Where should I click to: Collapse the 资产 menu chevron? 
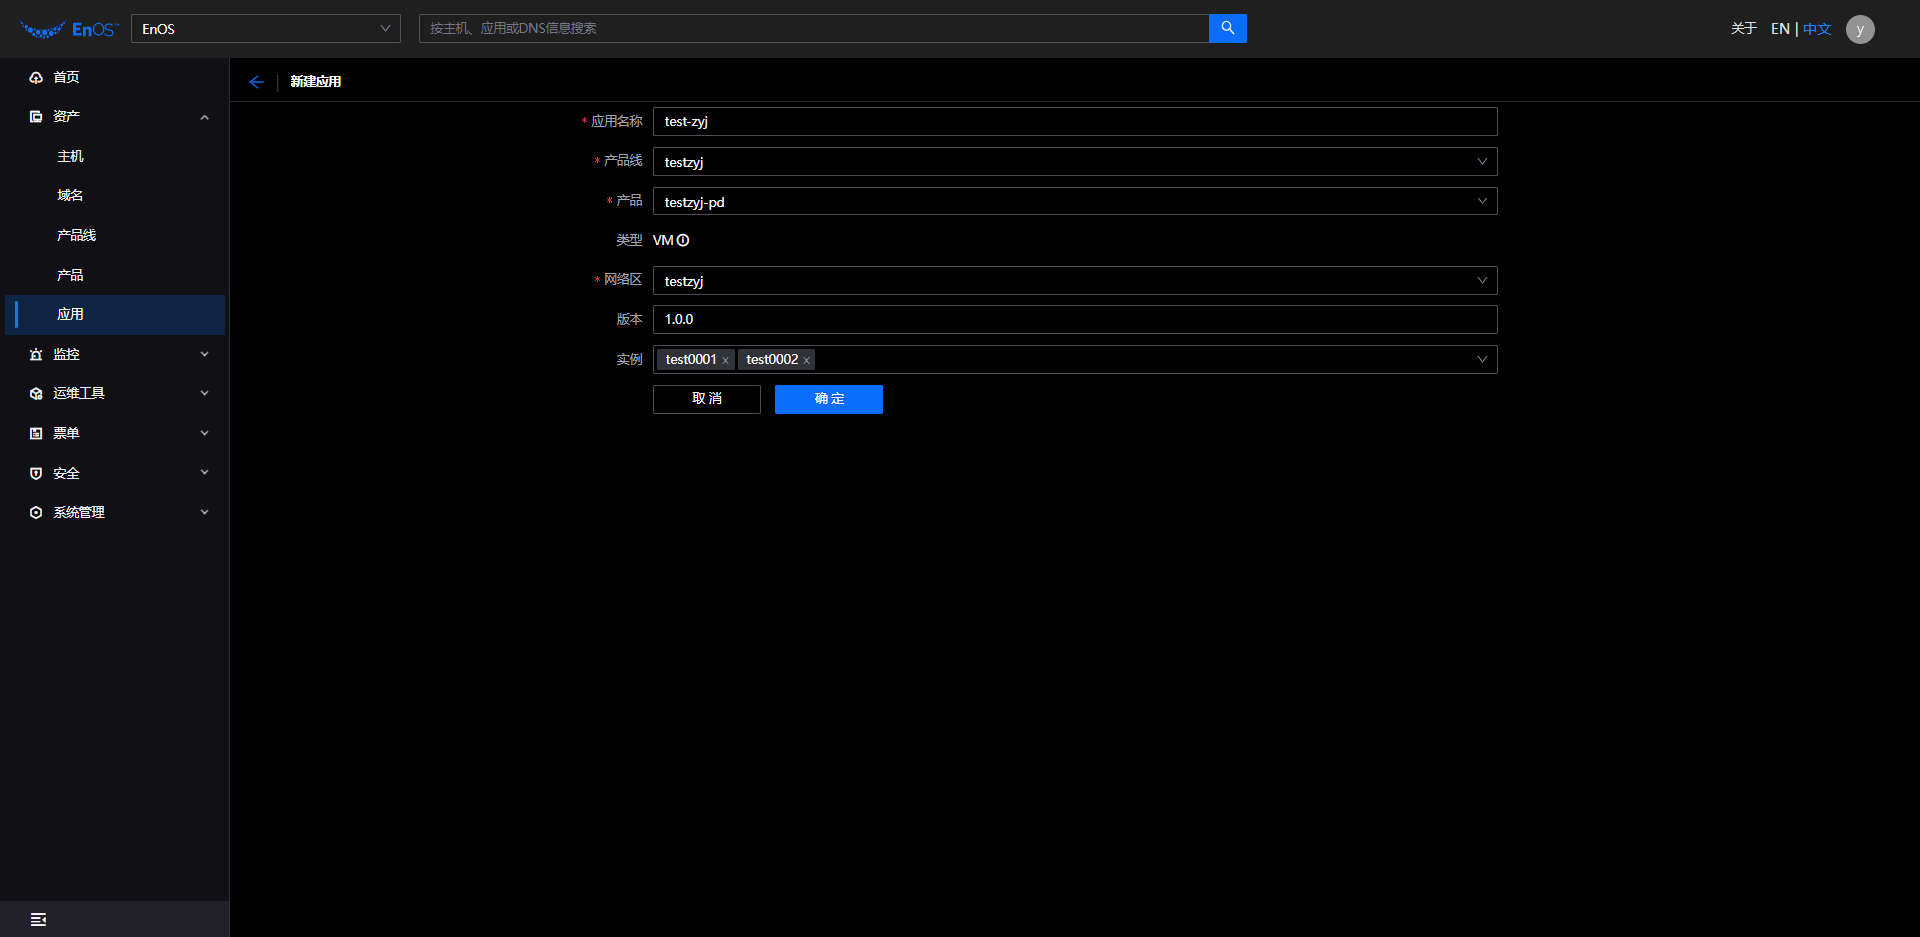tap(205, 117)
